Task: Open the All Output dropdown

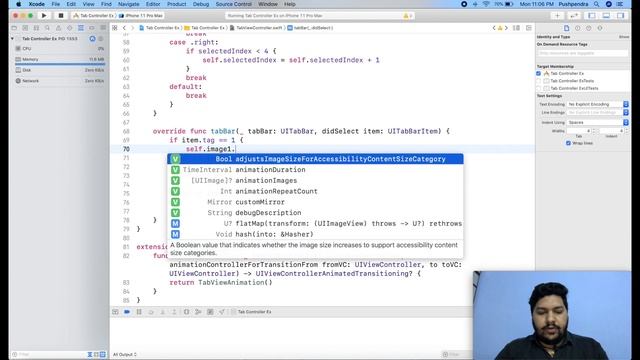Action: (125, 354)
